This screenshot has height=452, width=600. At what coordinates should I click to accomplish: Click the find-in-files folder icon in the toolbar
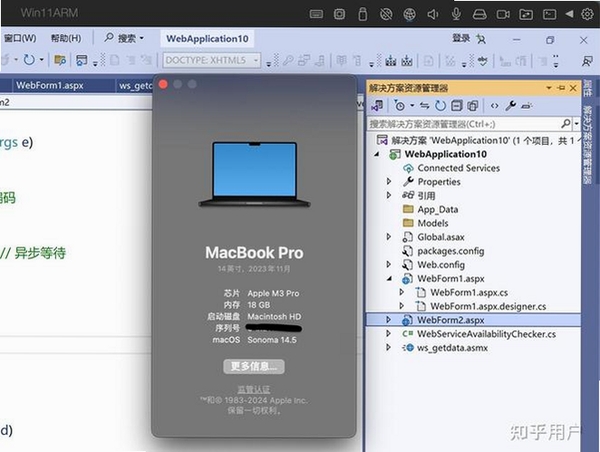tap(60, 60)
